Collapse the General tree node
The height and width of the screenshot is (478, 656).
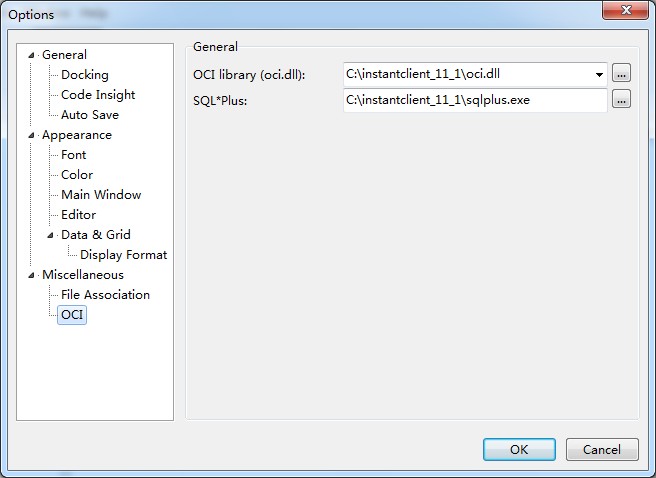(32, 55)
